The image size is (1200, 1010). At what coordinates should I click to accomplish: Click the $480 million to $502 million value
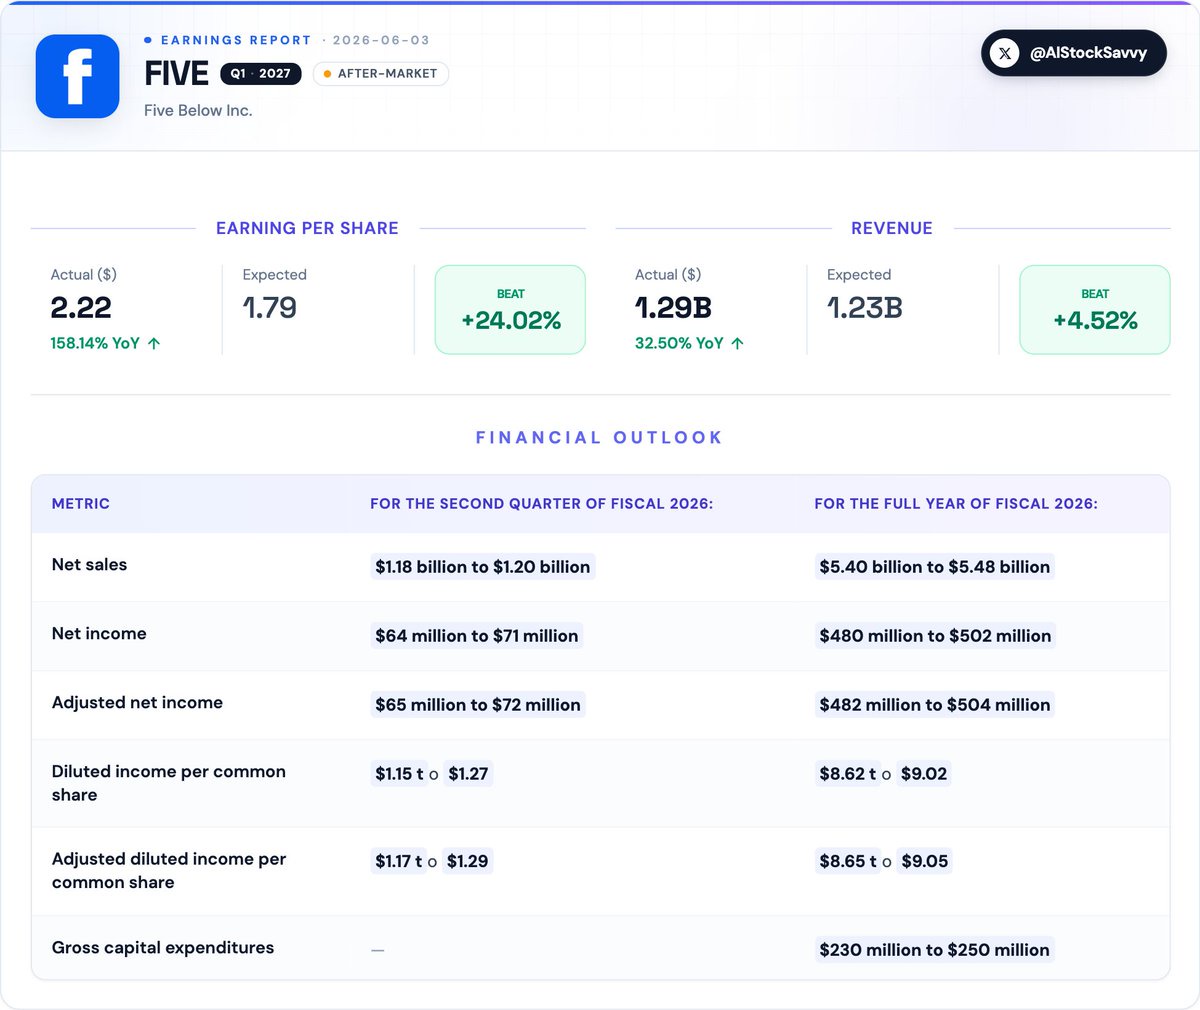(x=935, y=636)
